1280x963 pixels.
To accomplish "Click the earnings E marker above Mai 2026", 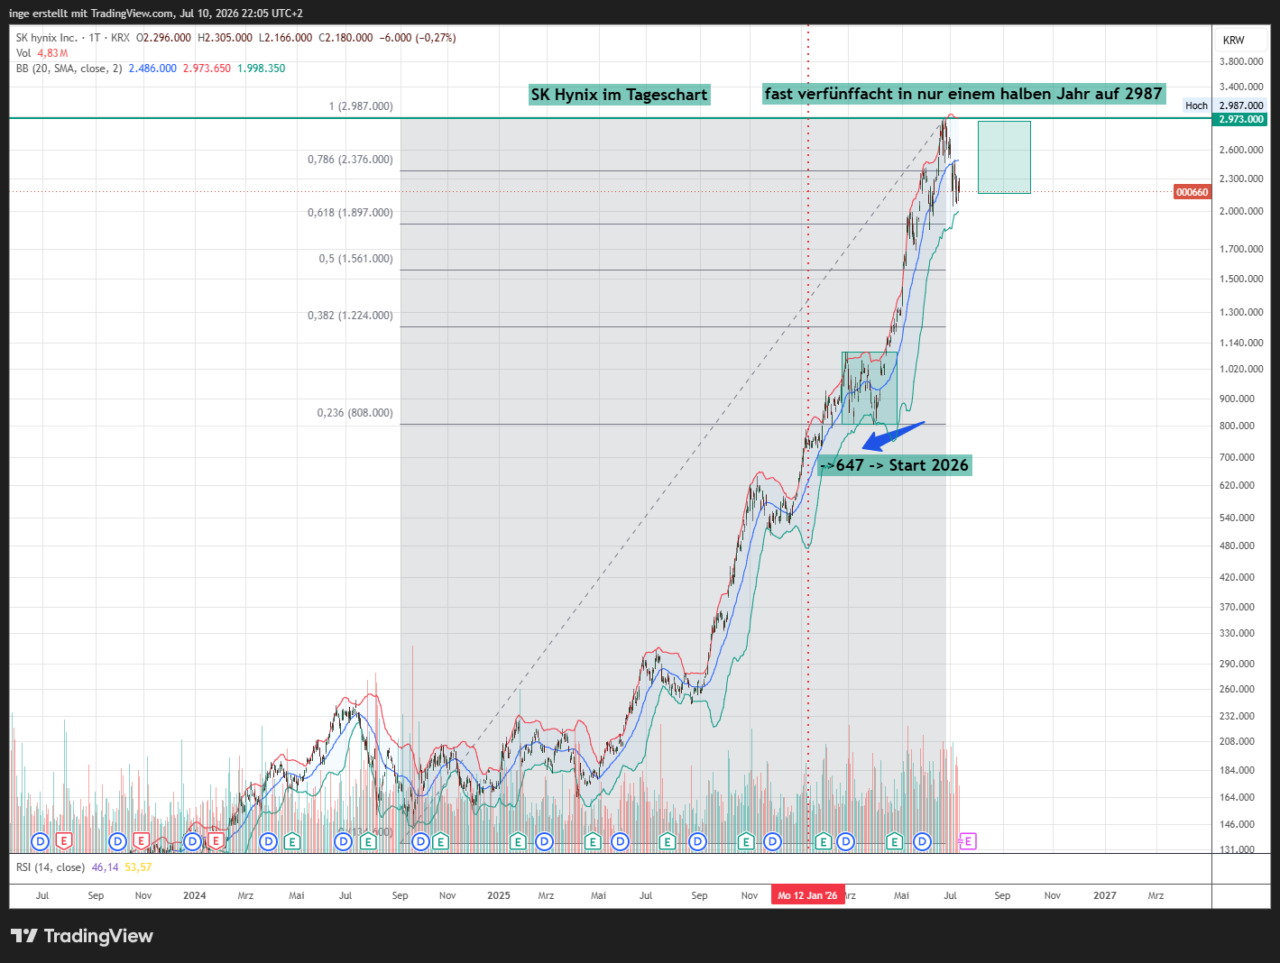I will (894, 841).
